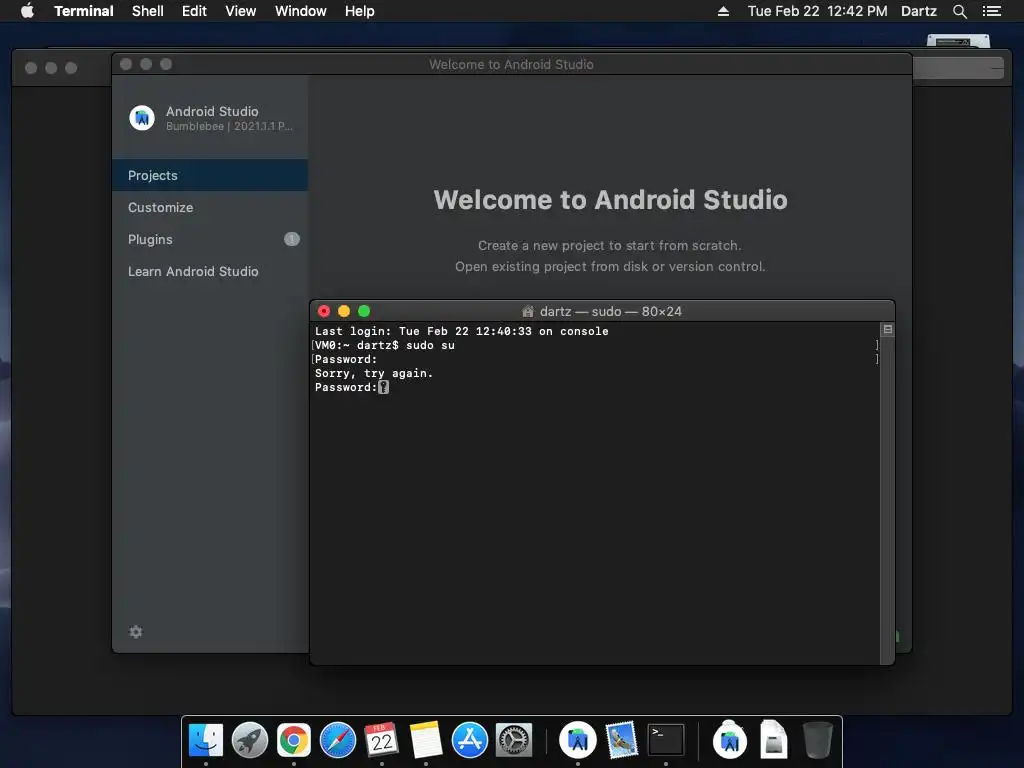The image size is (1024, 768).
Task: Click the Terminal scrollbar top marker icon
Action: 888,329
